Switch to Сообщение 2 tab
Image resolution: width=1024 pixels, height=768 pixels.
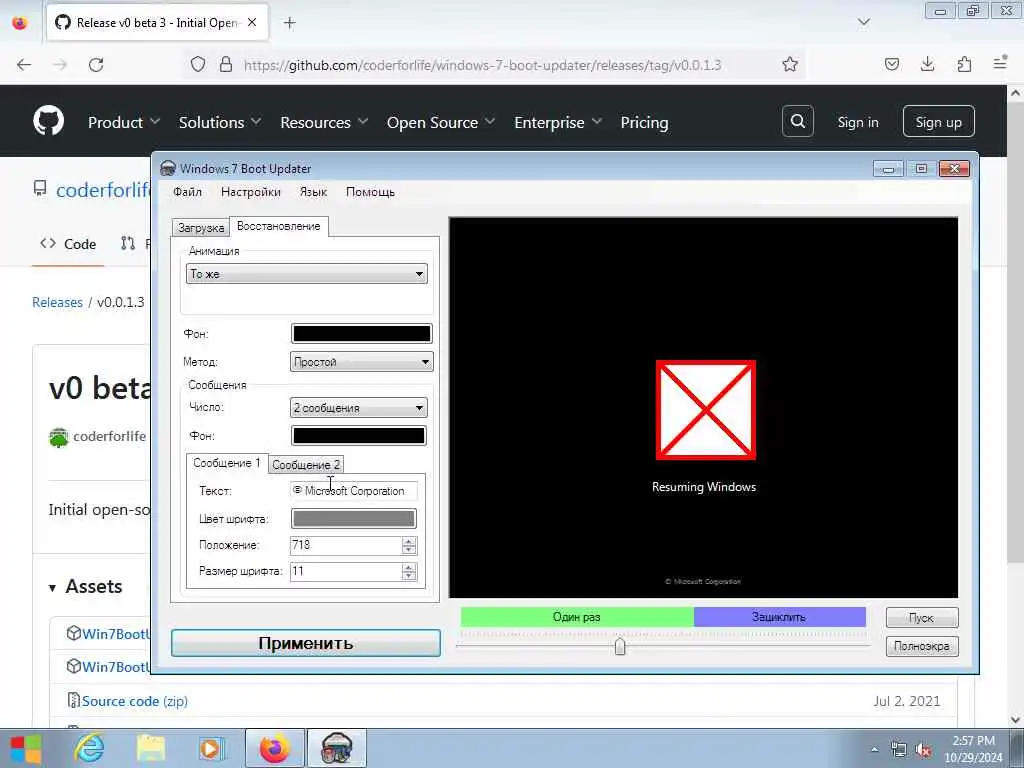pyautogui.click(x=306, y=464)
